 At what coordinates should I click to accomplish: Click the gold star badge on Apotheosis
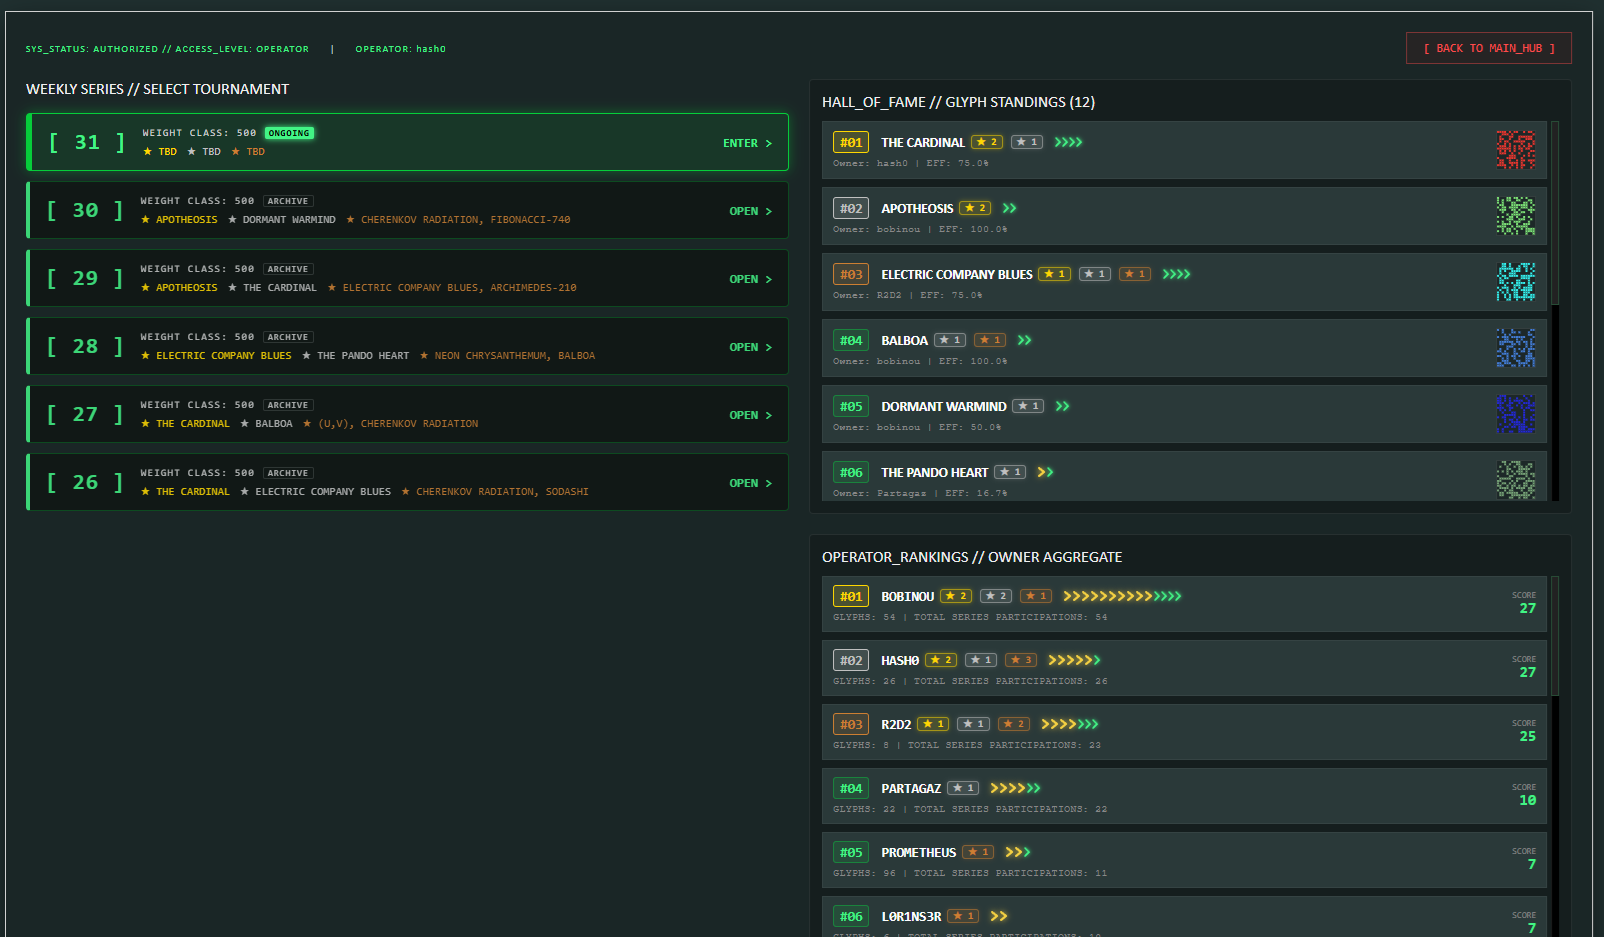point(975,208)
